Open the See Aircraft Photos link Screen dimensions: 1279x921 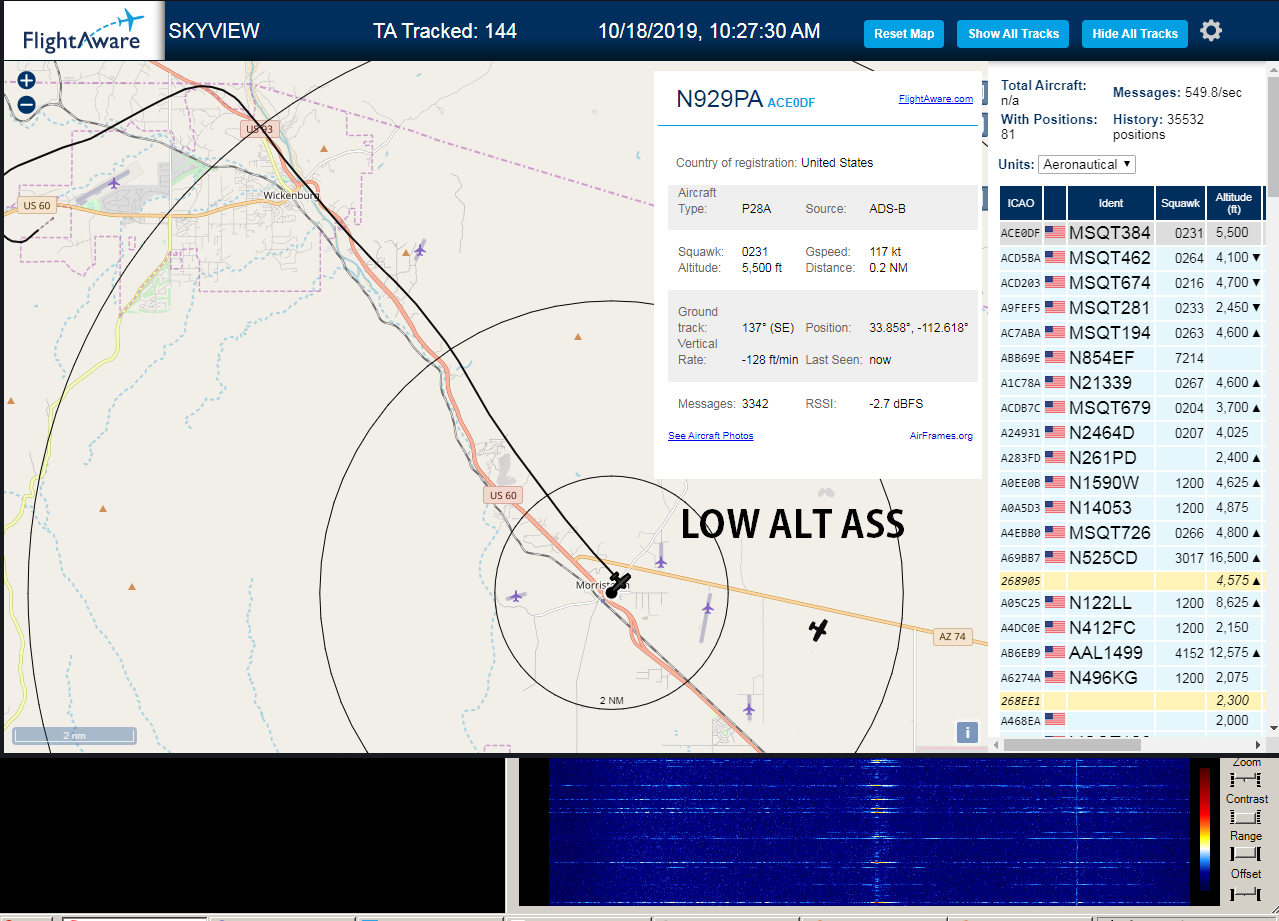pyautogui.click(x=711, y=436)
